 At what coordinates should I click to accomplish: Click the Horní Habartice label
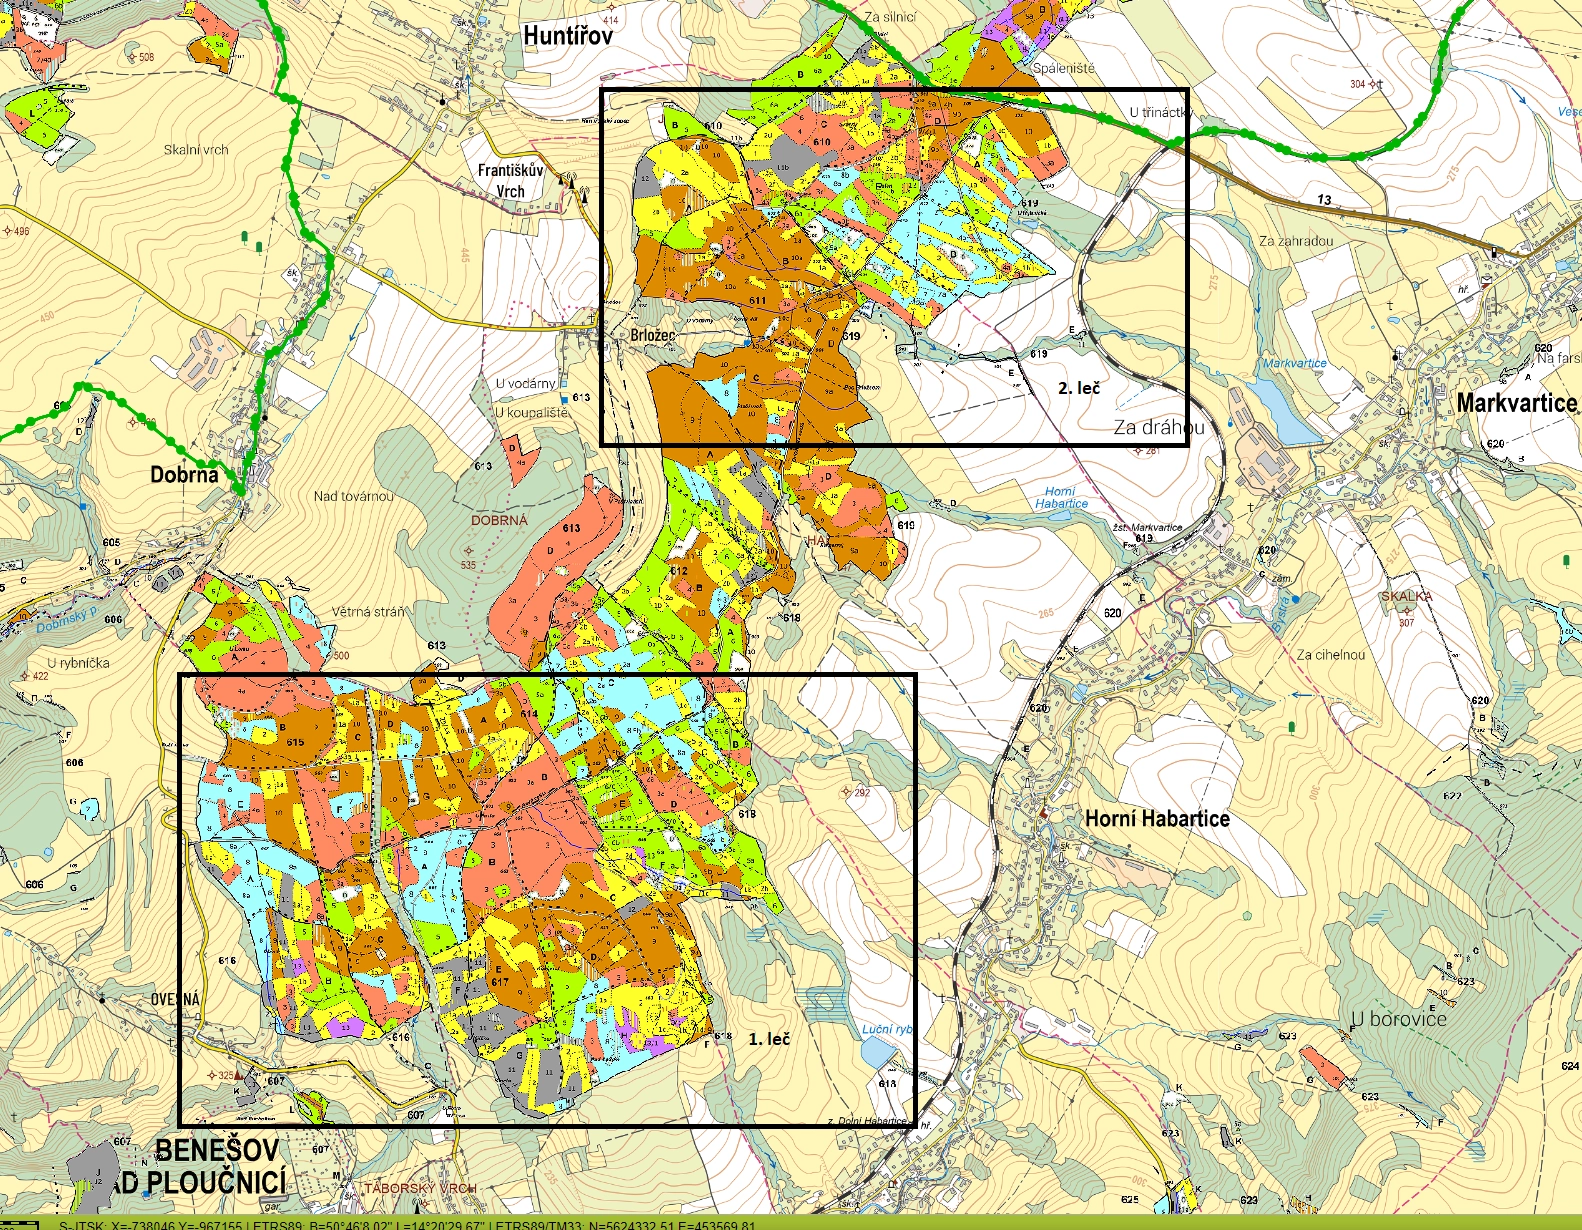tap(1157, 819)
